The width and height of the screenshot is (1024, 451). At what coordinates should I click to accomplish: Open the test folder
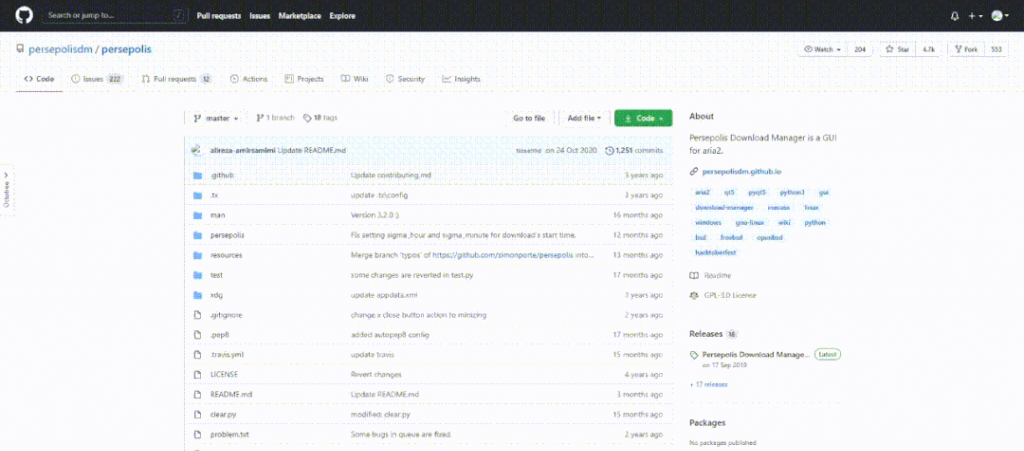click(216, 275)
